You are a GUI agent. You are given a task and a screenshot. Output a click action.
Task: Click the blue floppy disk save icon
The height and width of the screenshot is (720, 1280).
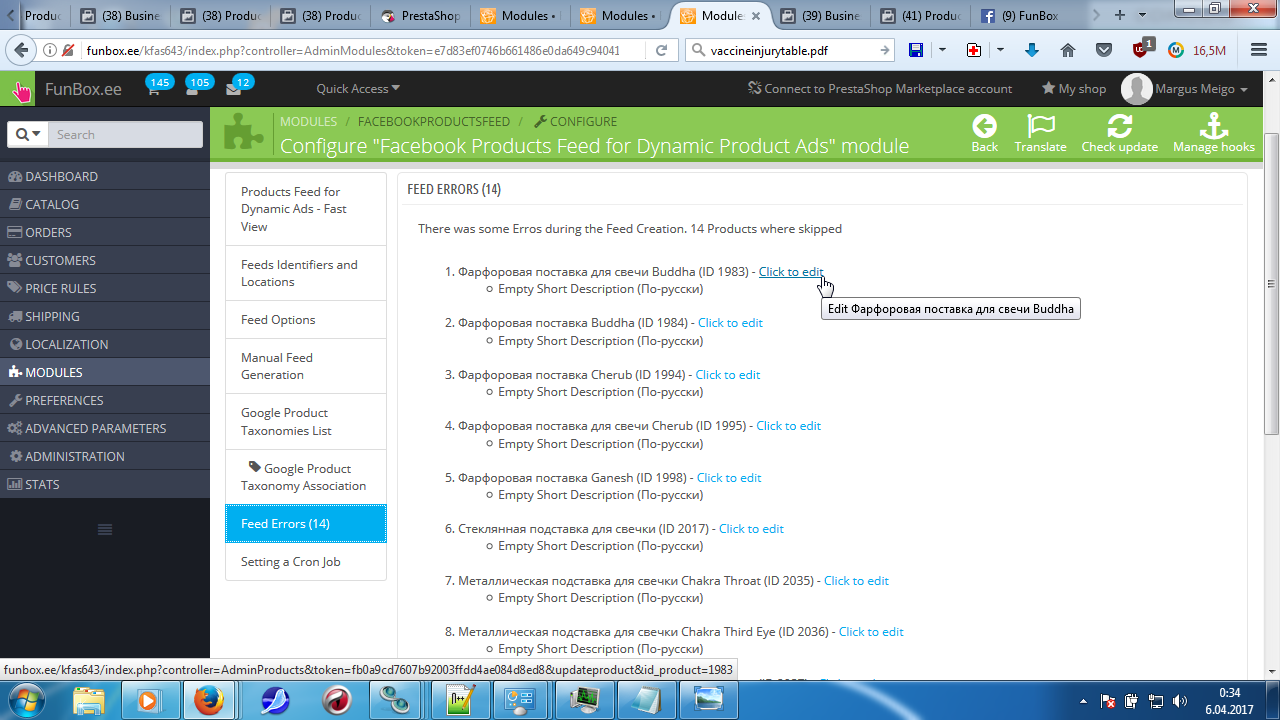pos(915,50)
